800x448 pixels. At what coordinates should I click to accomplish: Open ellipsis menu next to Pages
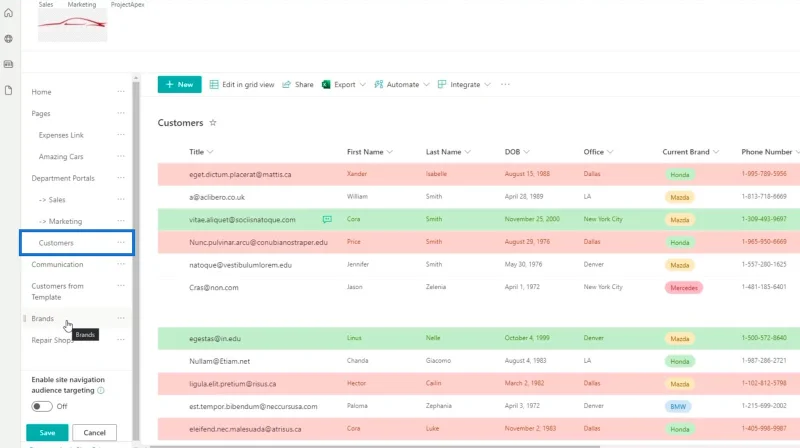(121, 113)
